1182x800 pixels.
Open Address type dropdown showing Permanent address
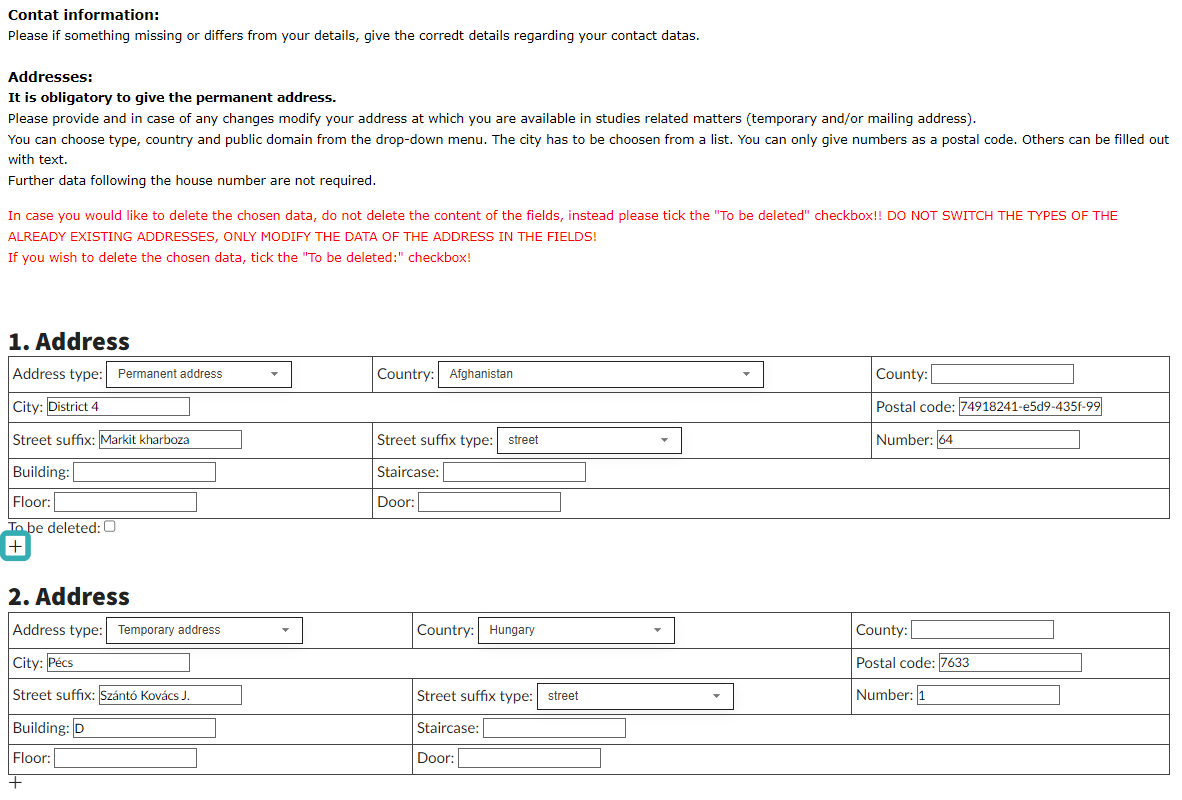(198, 374)
